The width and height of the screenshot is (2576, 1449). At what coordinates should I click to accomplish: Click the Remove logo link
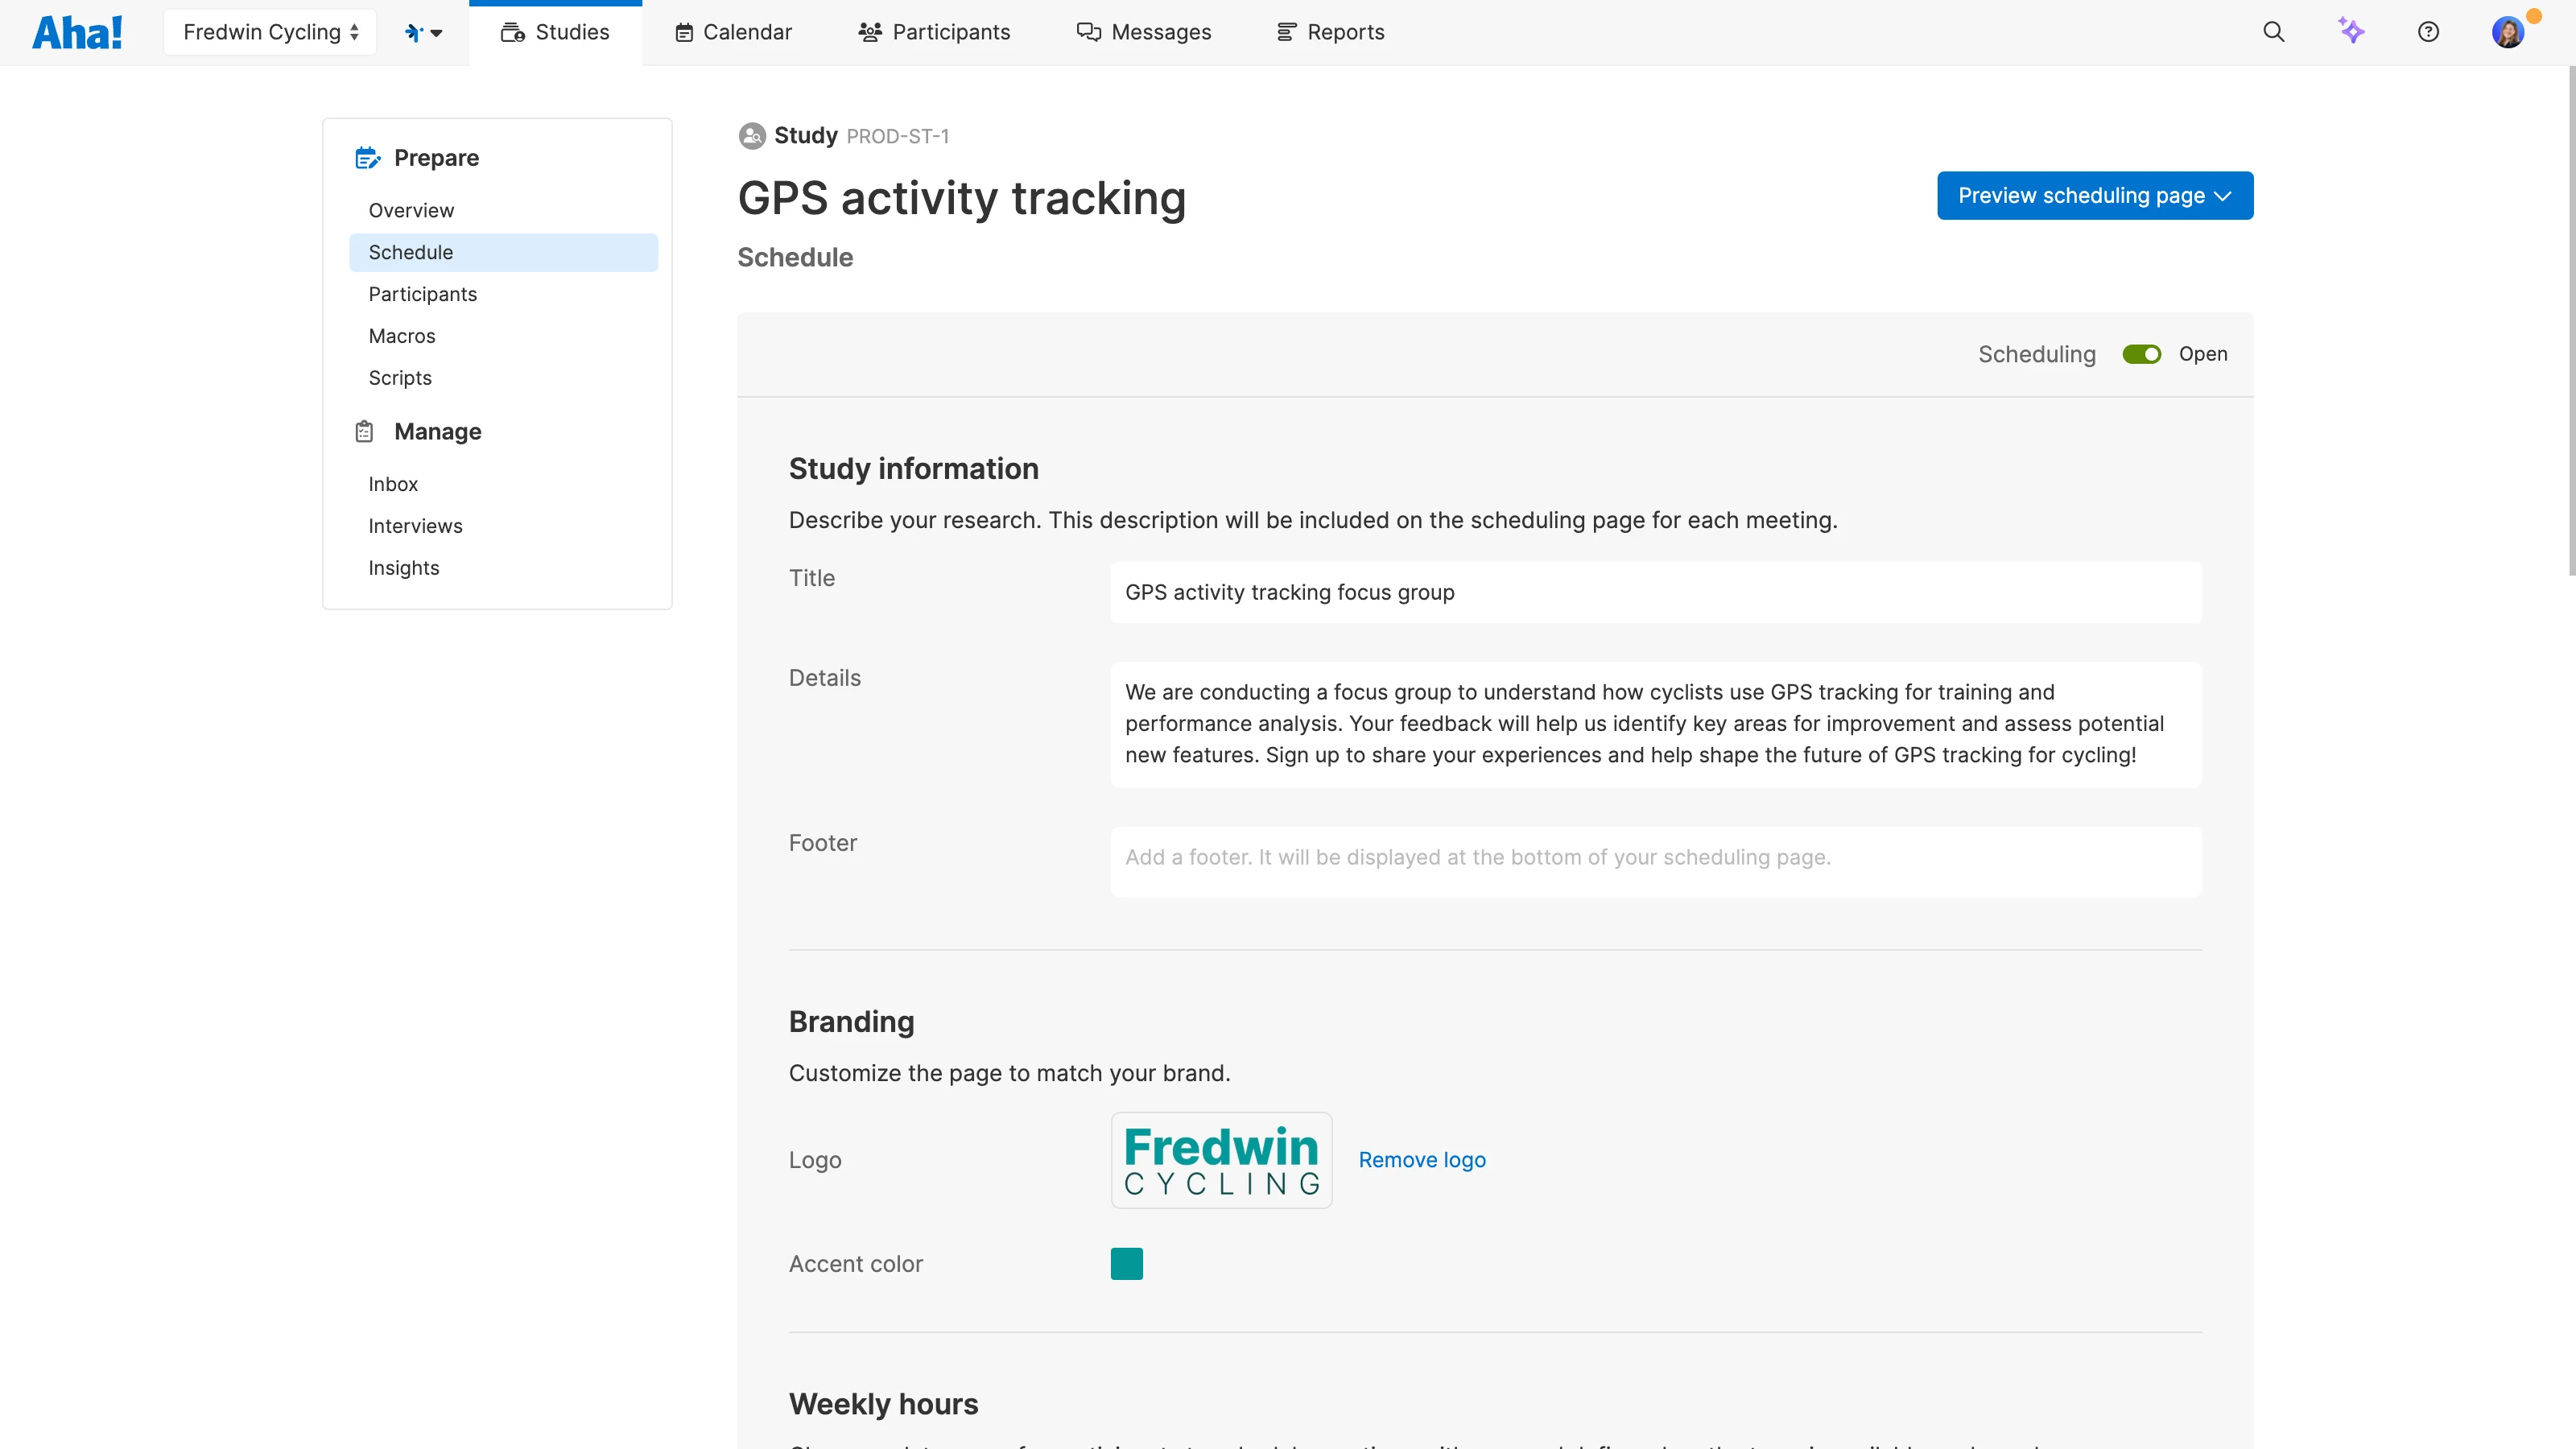1422,1159
